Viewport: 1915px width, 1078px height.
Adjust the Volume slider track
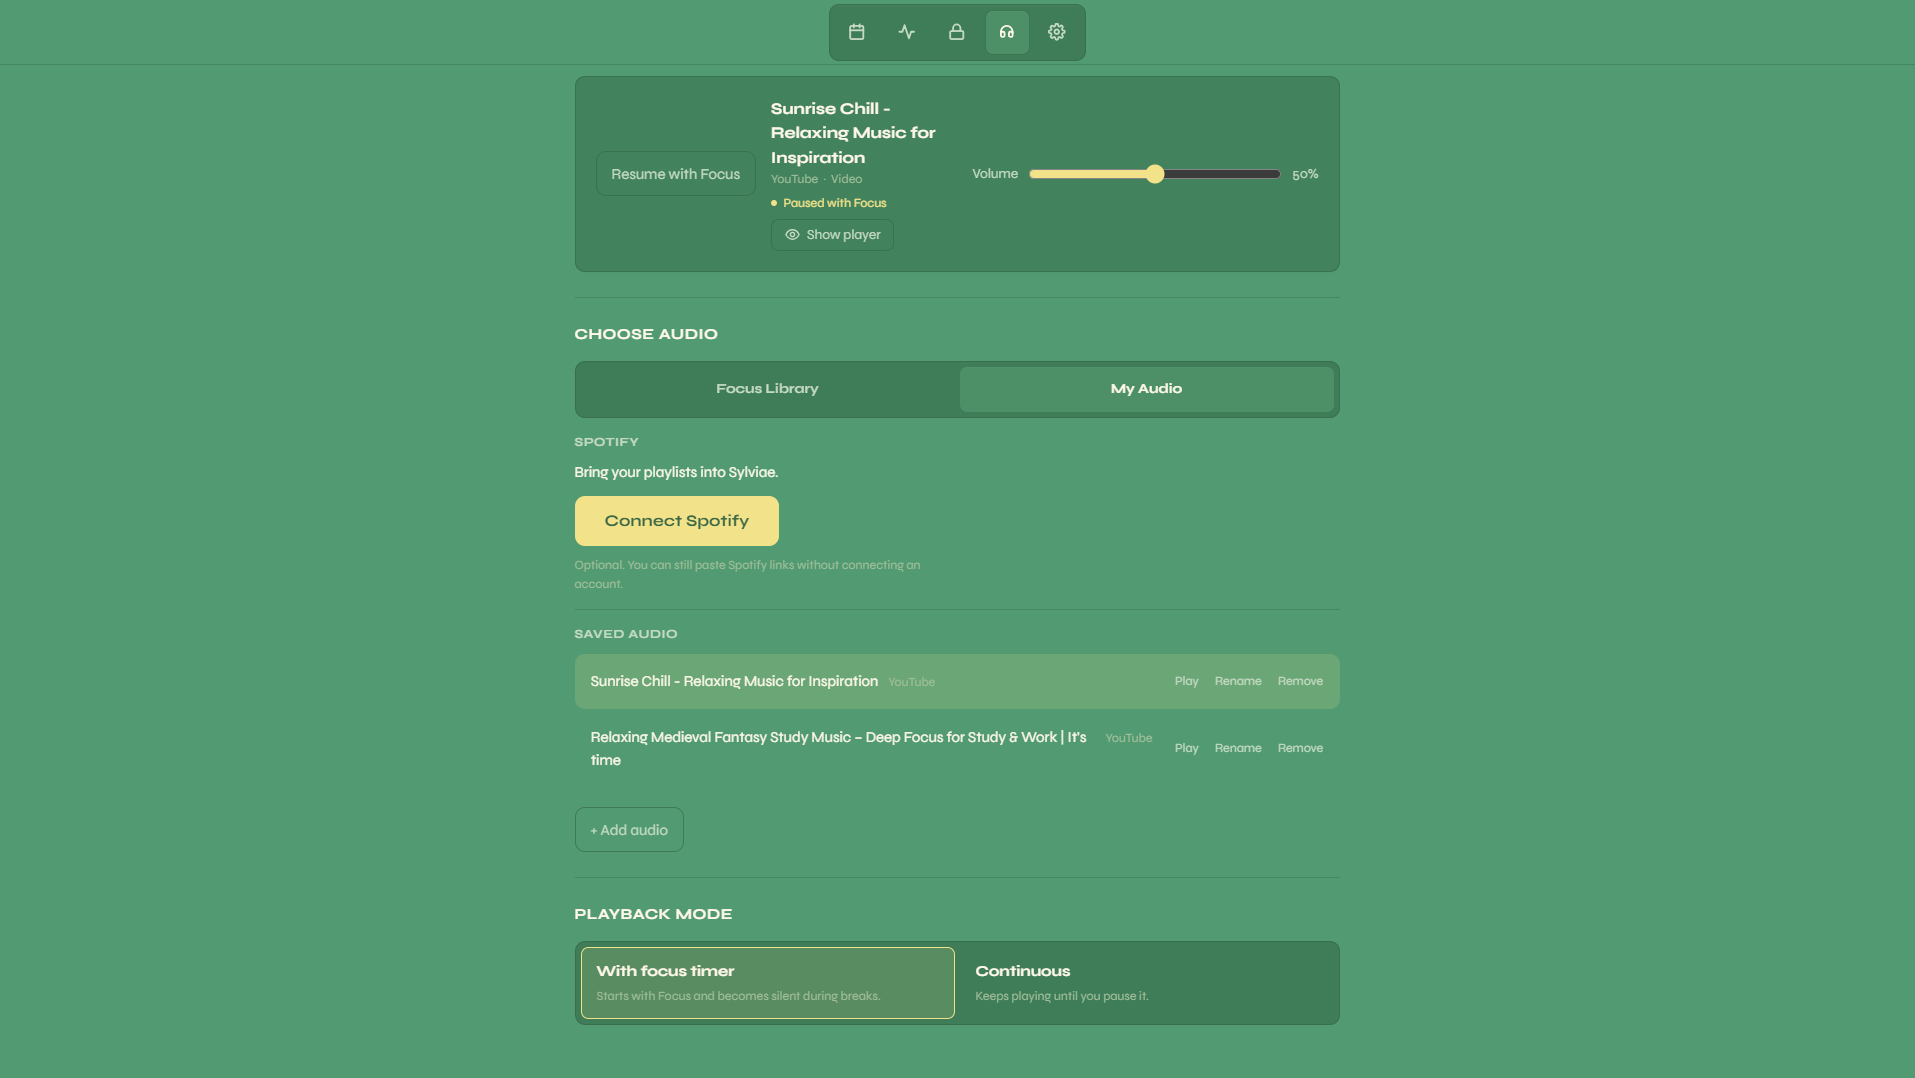coord(1155,174)
